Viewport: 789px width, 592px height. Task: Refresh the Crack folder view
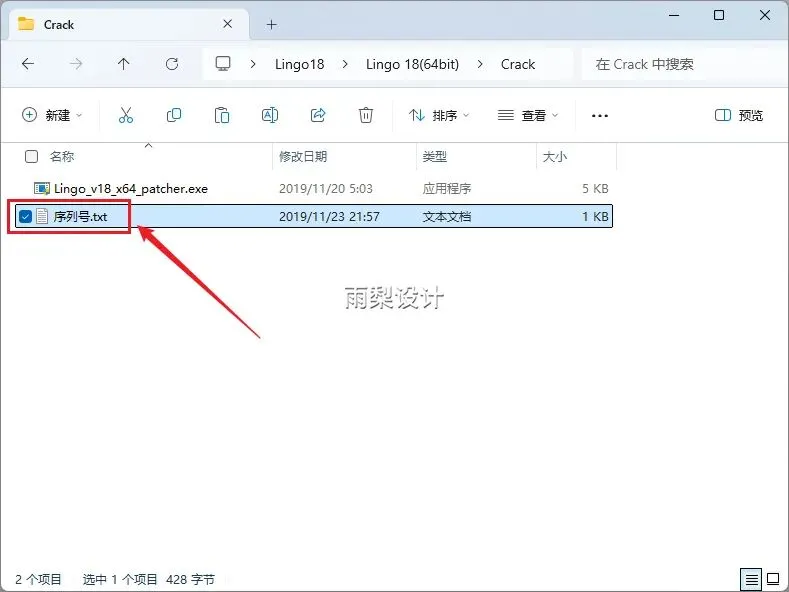(172, 64)
